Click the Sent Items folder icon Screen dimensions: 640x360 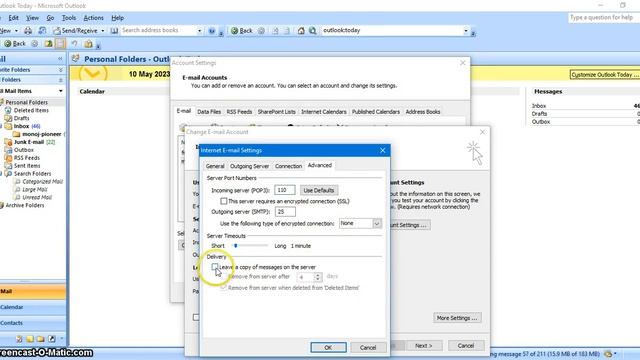point(8,166)
